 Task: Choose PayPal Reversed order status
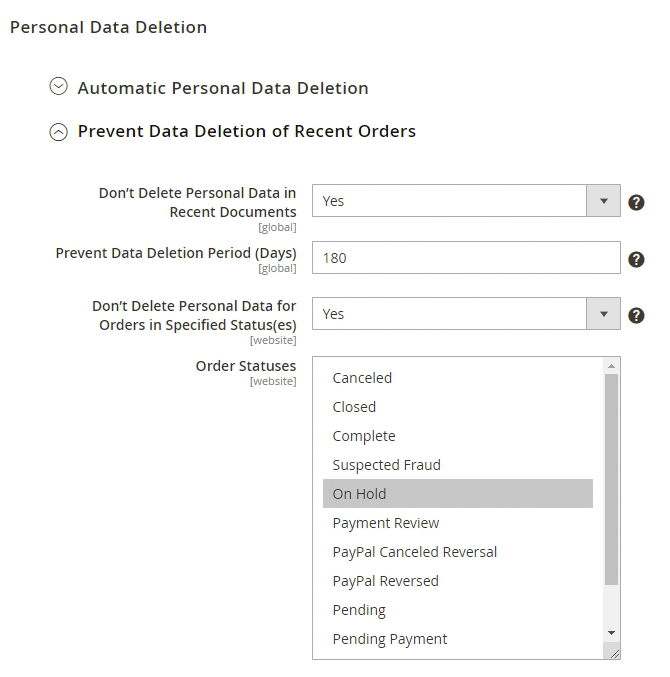[385, 581]
